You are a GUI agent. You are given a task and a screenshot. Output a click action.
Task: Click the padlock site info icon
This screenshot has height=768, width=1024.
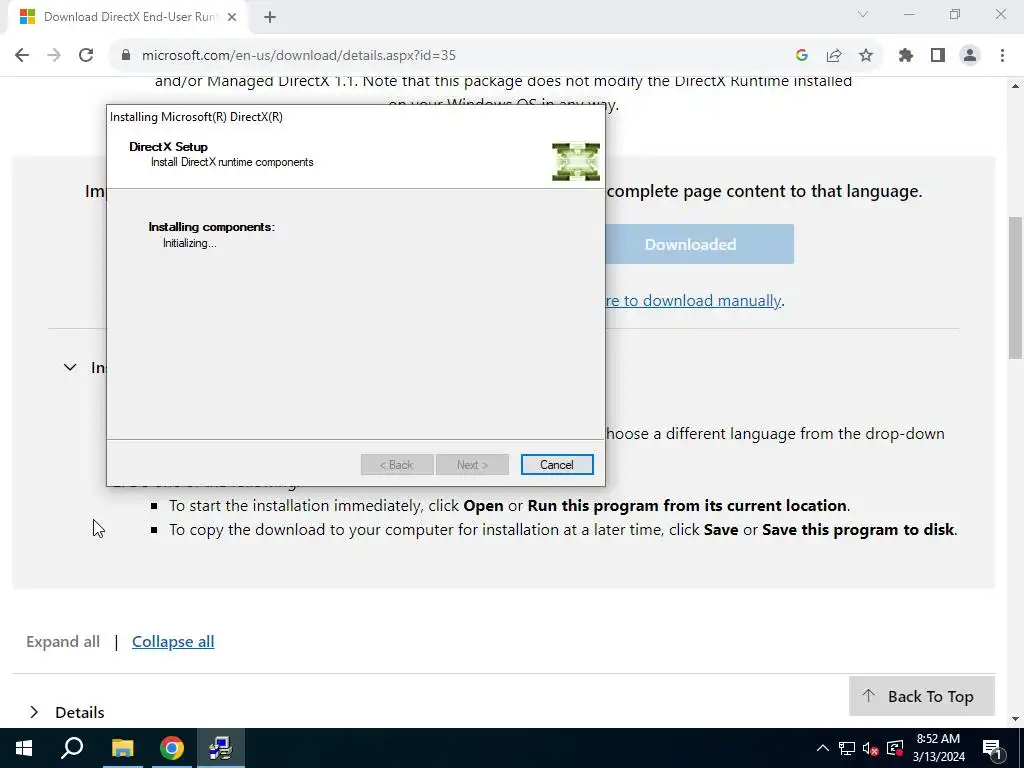tap(126, 56)
